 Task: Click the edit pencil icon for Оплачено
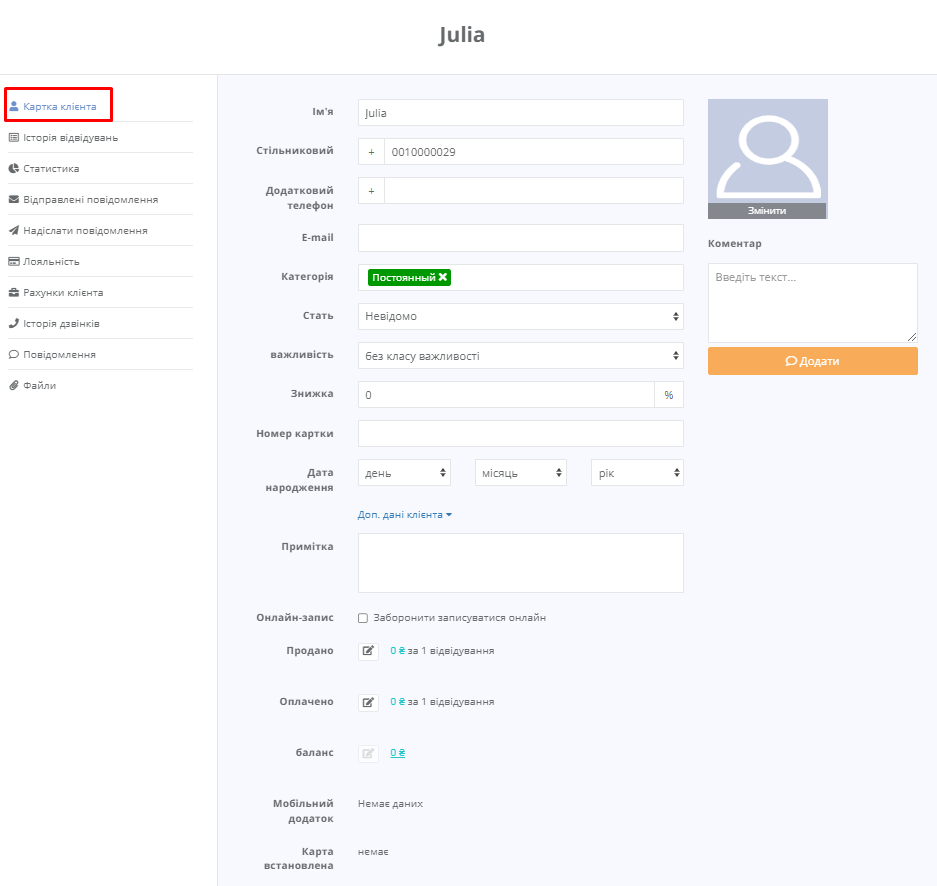point(368,702)
